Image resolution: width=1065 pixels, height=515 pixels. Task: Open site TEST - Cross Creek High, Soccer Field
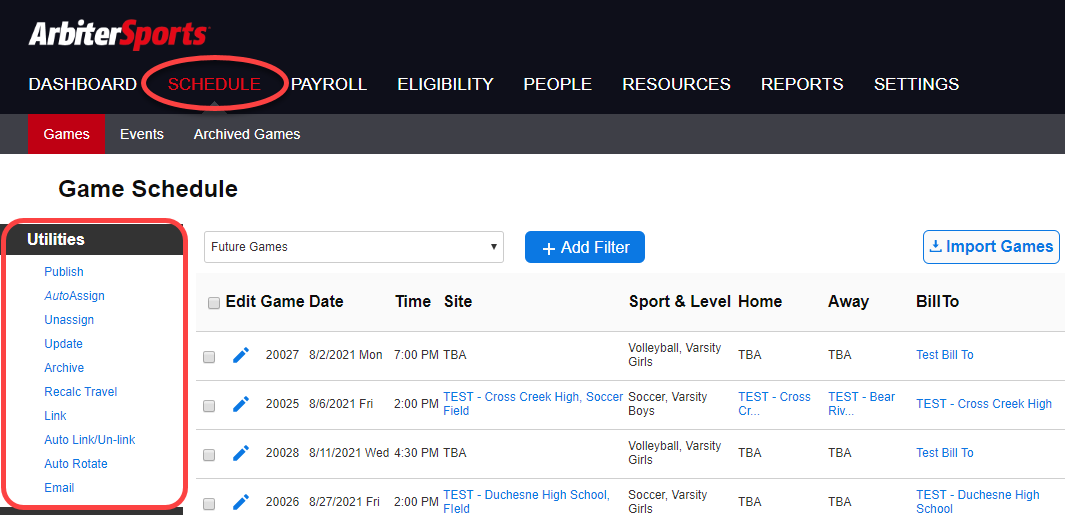pos(533,404)
